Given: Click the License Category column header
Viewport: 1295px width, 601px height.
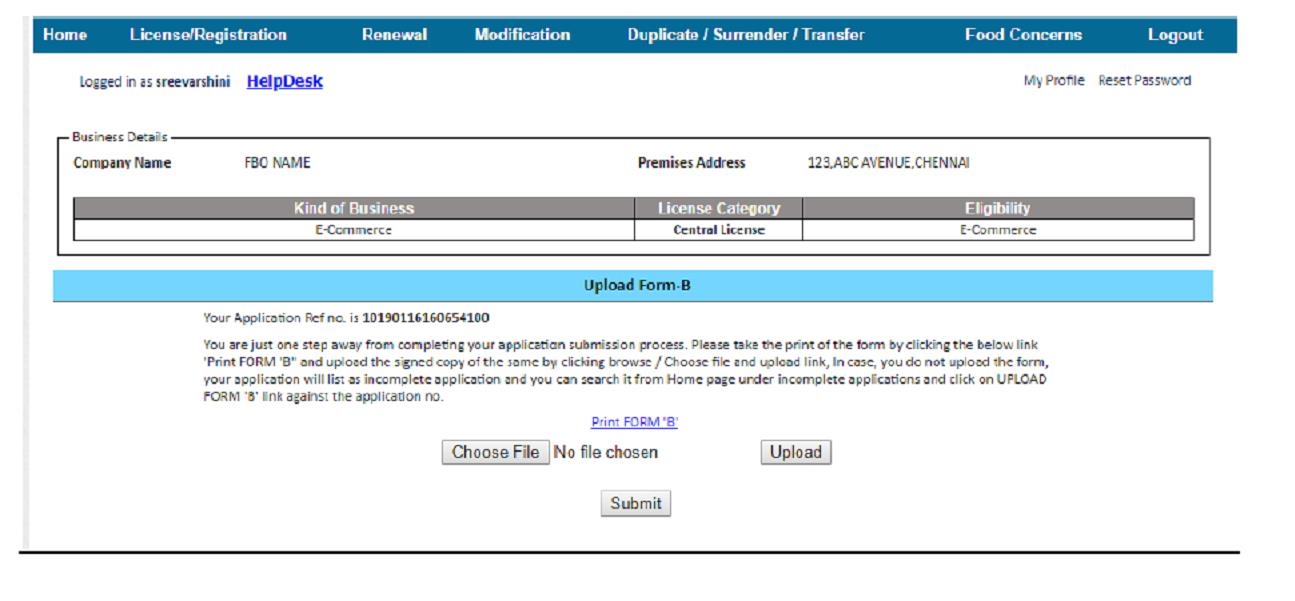Looking at the screenshot, I should (x=718, y=209).
